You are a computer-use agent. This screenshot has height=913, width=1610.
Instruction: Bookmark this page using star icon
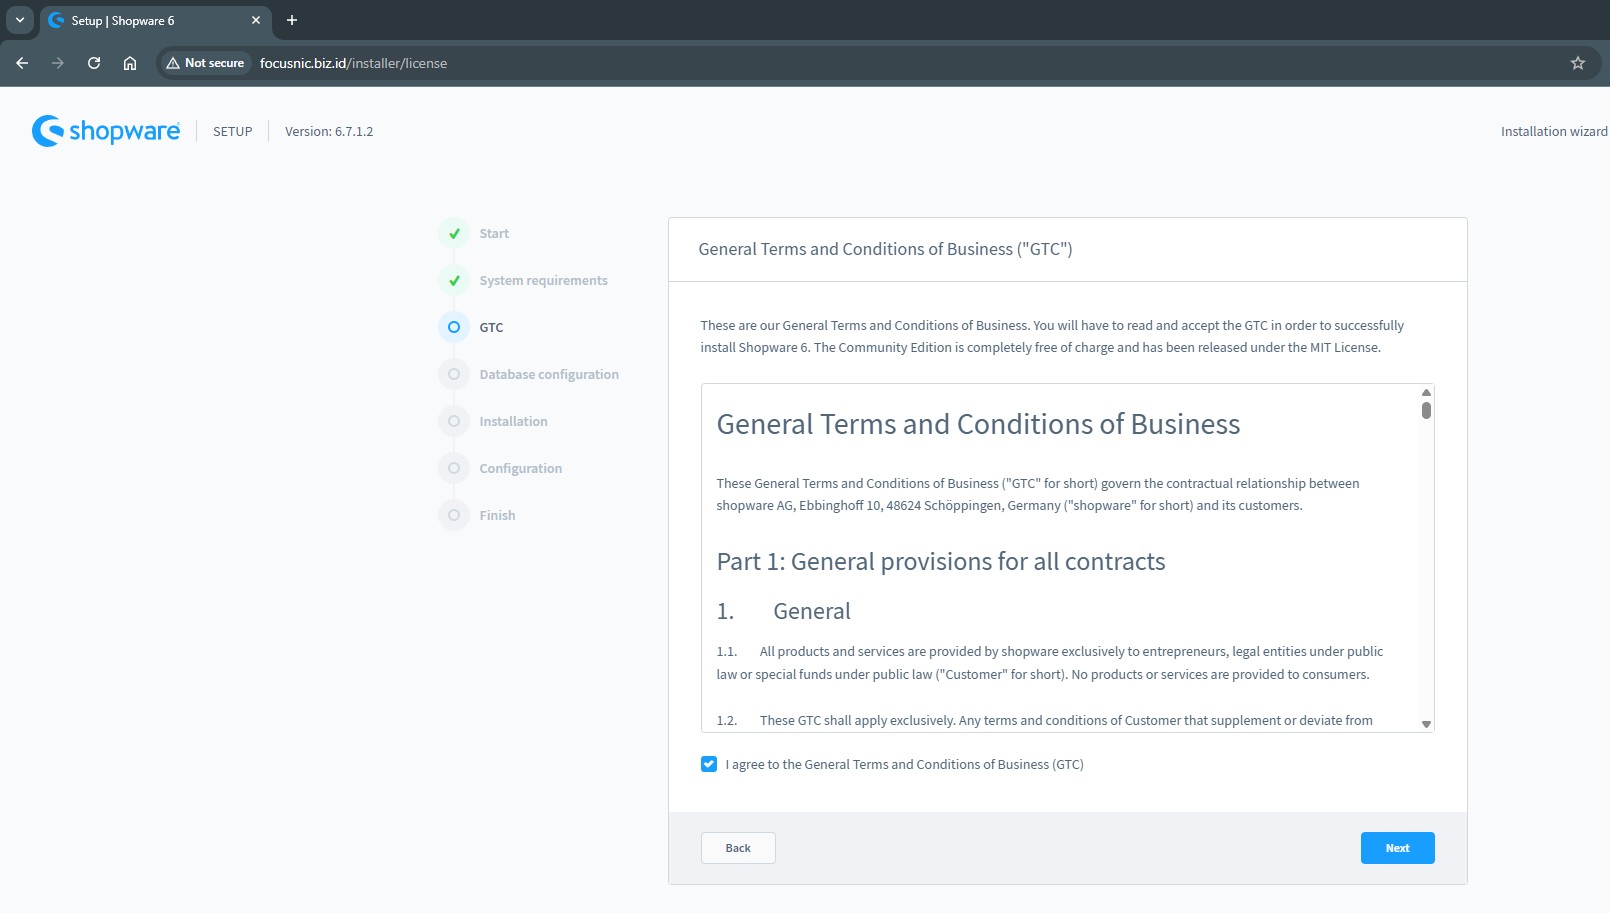[1578, 63]
